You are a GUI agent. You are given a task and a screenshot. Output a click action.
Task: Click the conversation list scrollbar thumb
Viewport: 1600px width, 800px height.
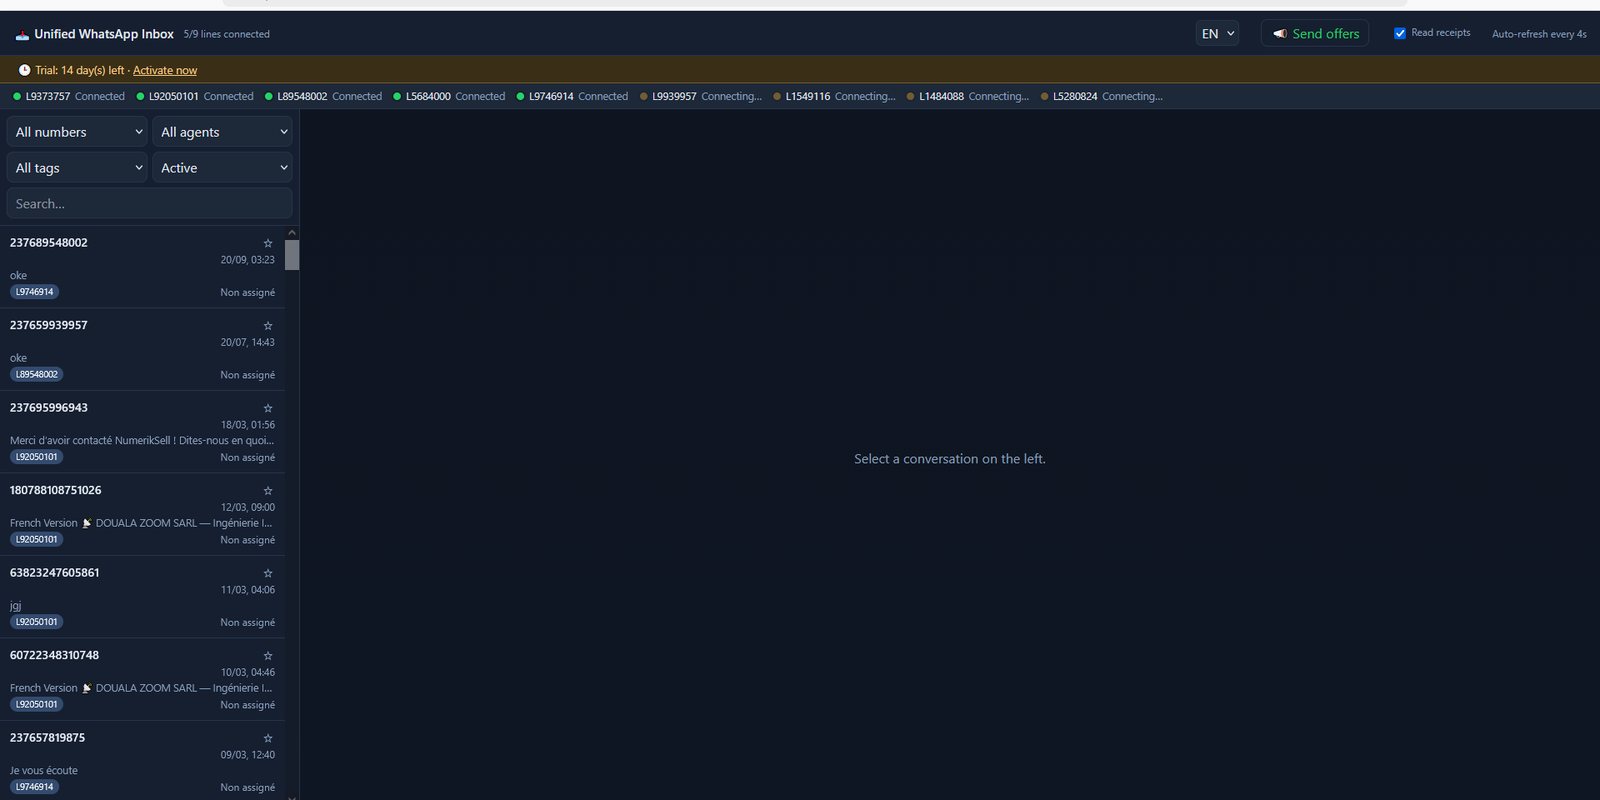click(x=292, y=255)
